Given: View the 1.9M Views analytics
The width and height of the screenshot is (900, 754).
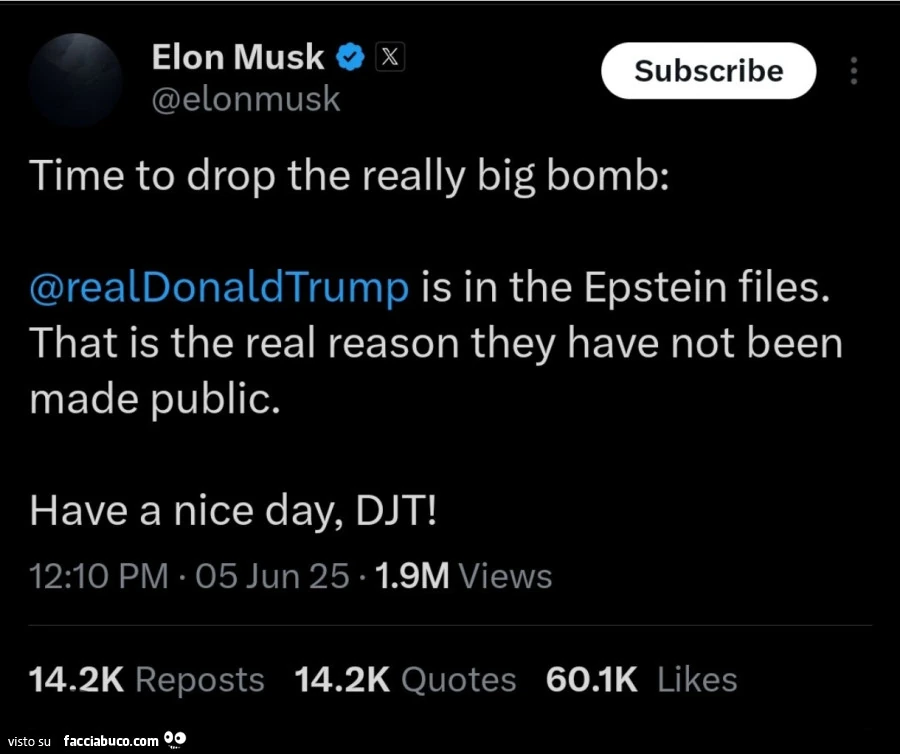Looking at the screenshot, I should pyautogui.click(x=463, y=576).
